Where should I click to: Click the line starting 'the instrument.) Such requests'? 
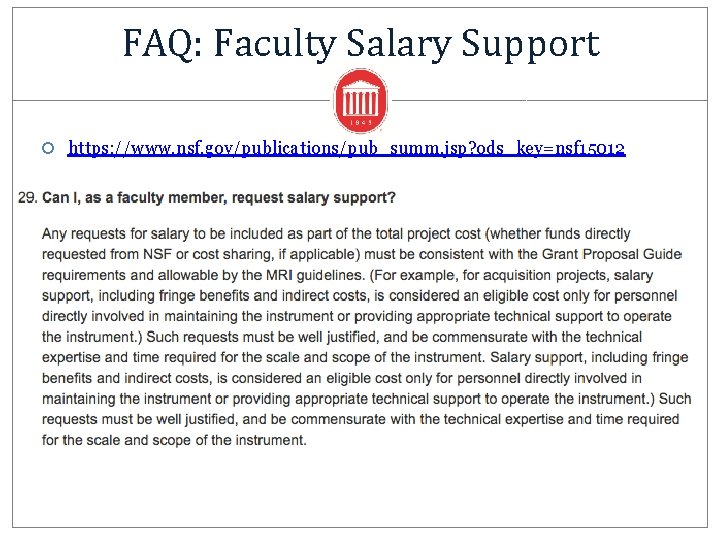point(342,337)
